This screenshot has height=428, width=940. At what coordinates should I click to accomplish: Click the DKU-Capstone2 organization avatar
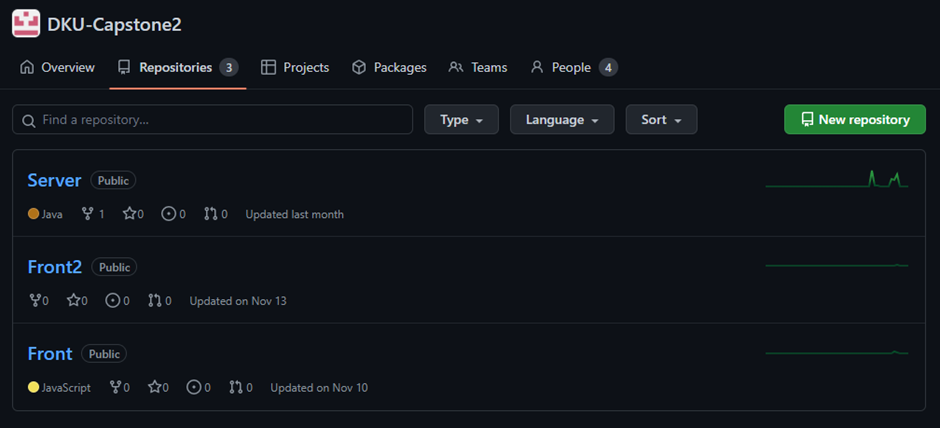click(x=26, y=24)
